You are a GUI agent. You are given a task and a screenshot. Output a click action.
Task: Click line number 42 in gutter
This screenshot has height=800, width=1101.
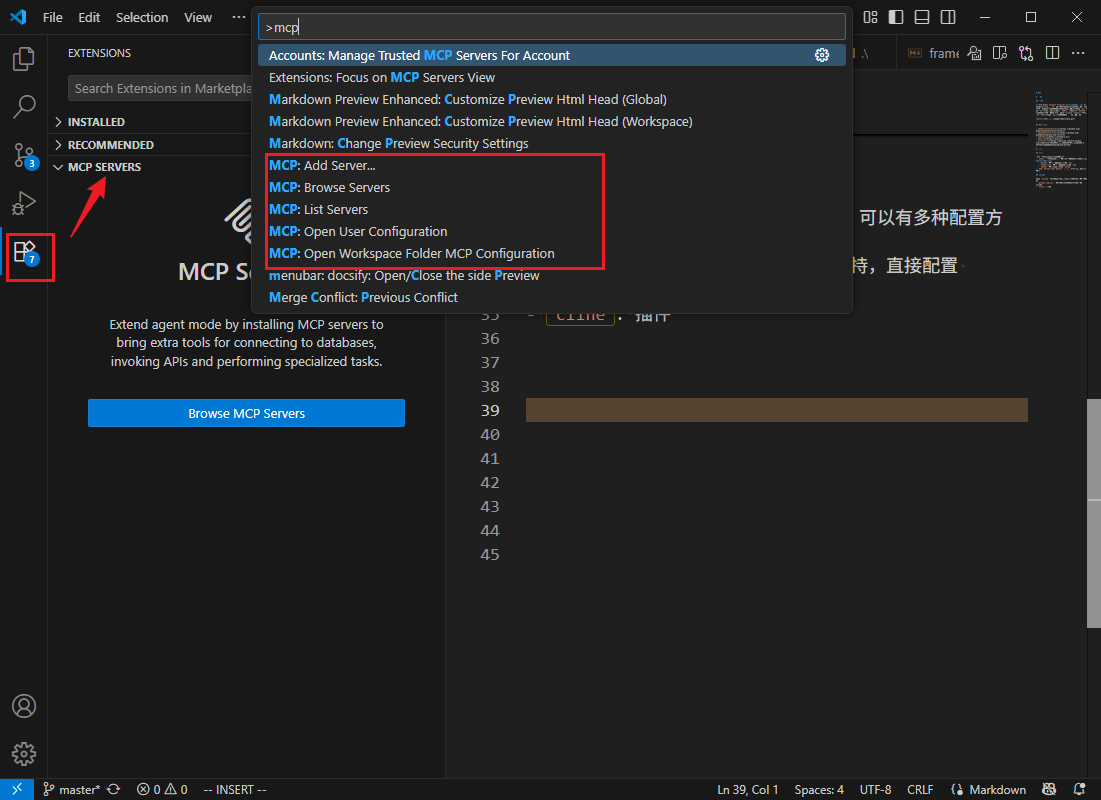coord(490,483)
